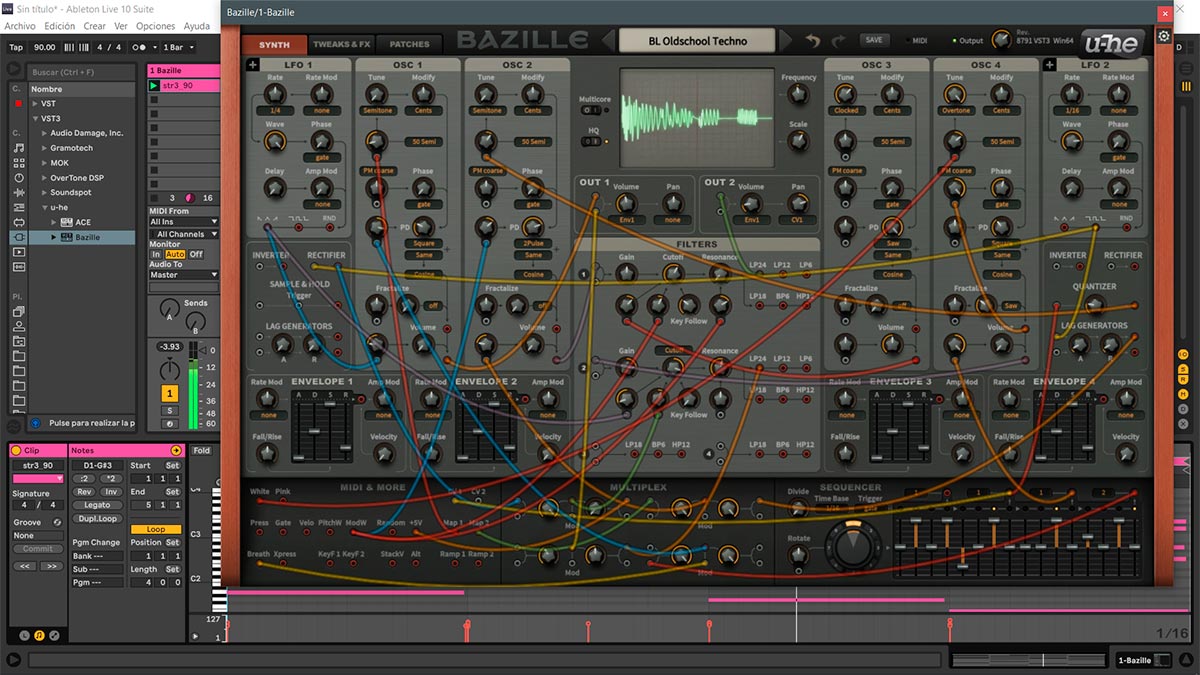Solo the Bazille track with S button
This screenshot has width=1200, height=675.
pyautogui.click(x=170, y=410)
